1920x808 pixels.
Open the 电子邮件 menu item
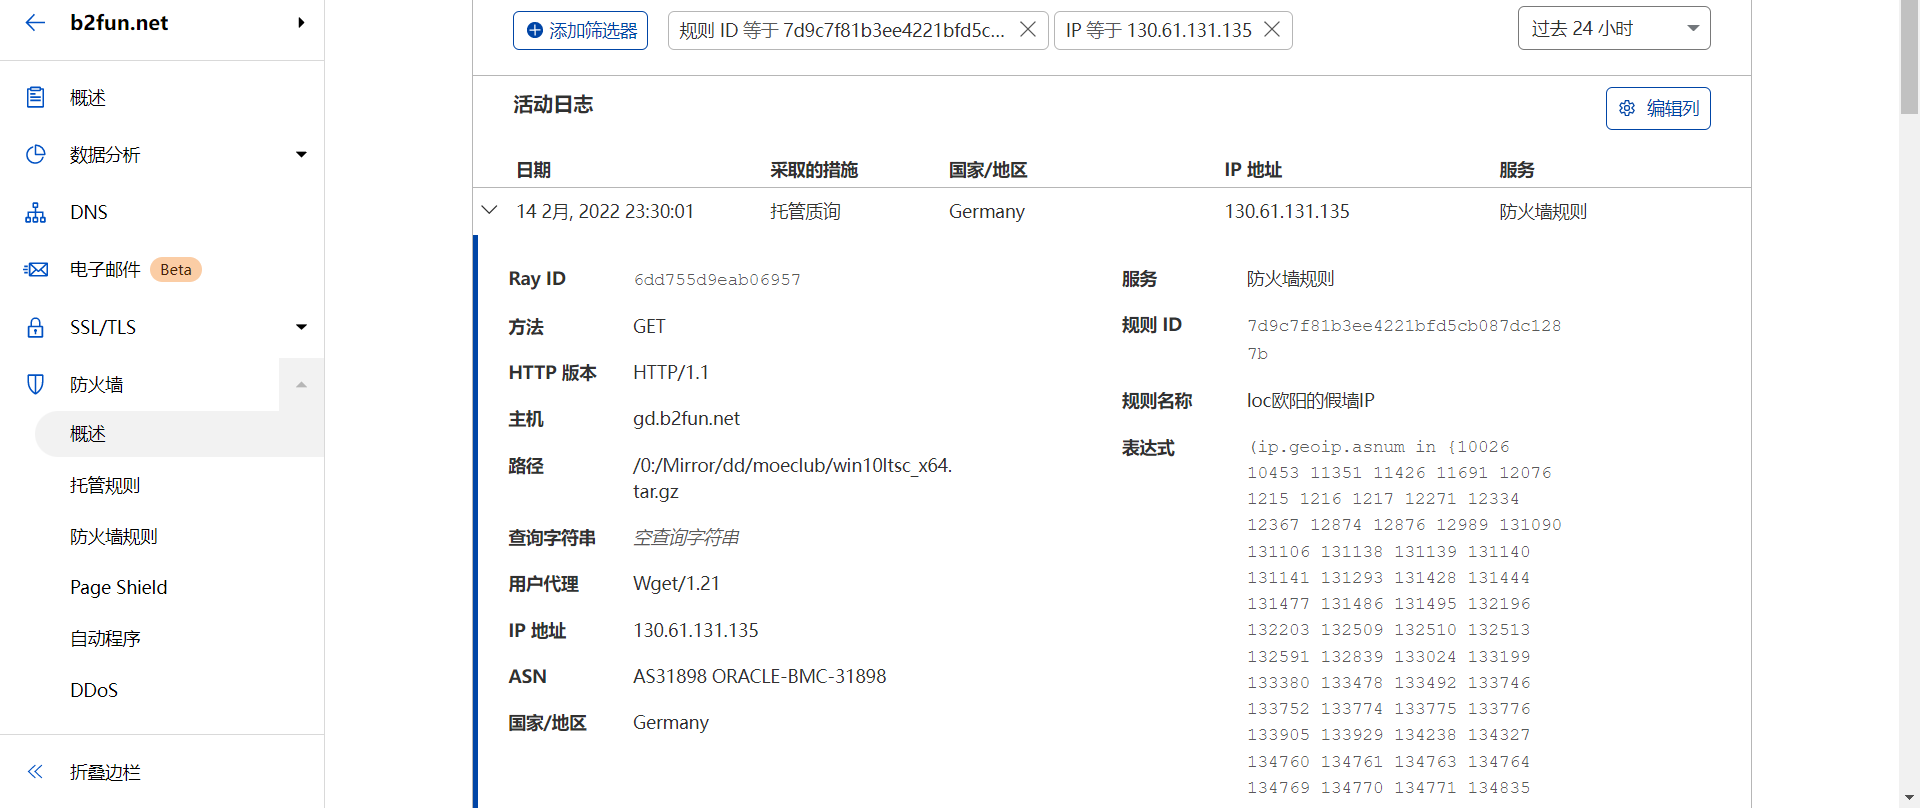[105, 269]
